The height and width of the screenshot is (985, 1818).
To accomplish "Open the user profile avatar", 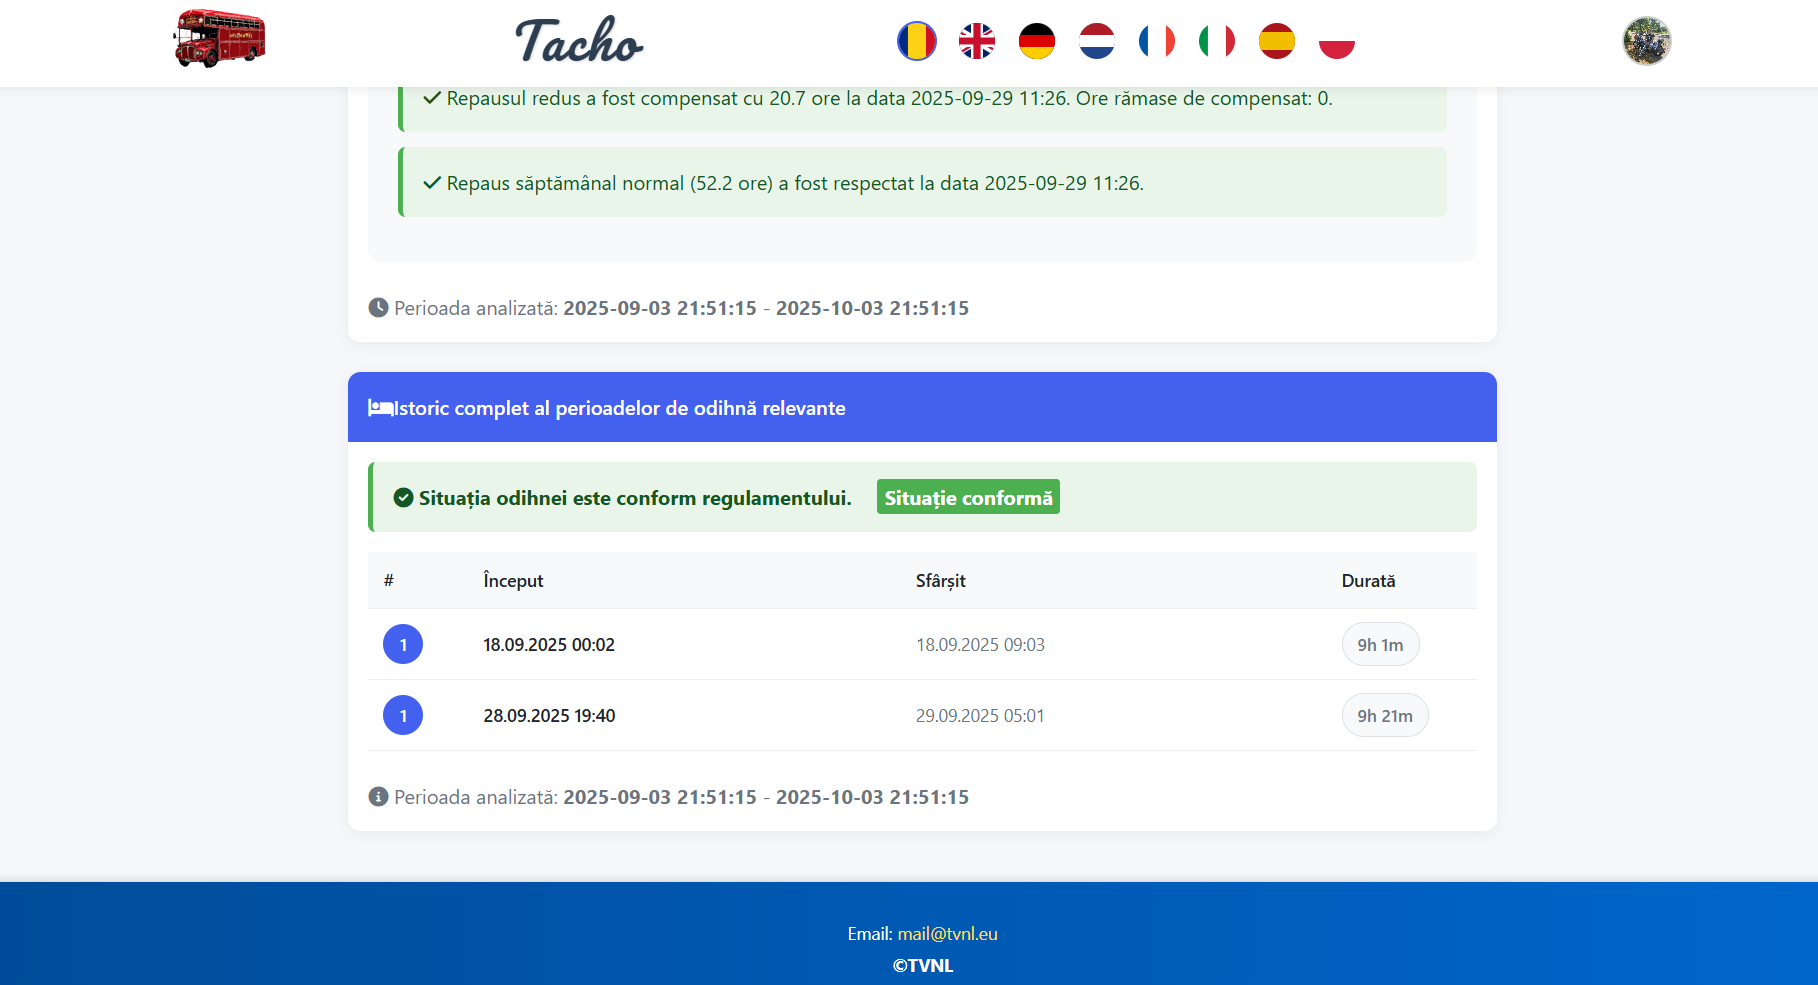I will 1646,41.
